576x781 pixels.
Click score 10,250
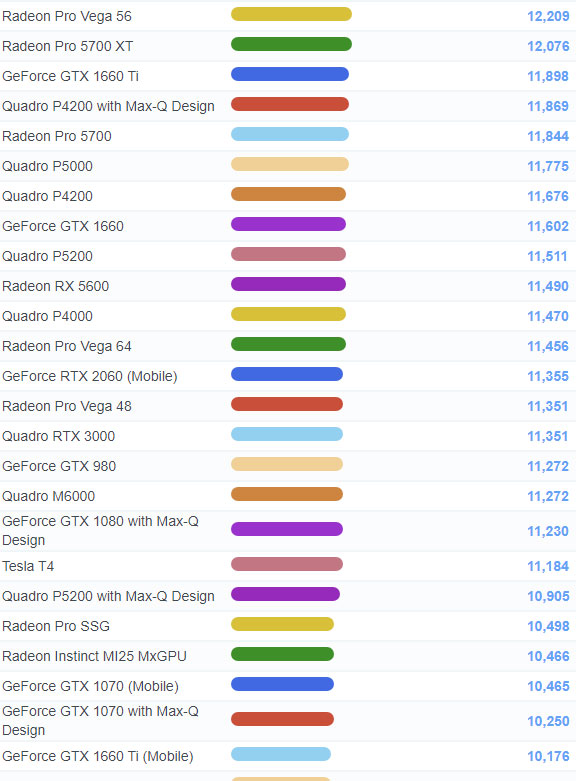548,721
